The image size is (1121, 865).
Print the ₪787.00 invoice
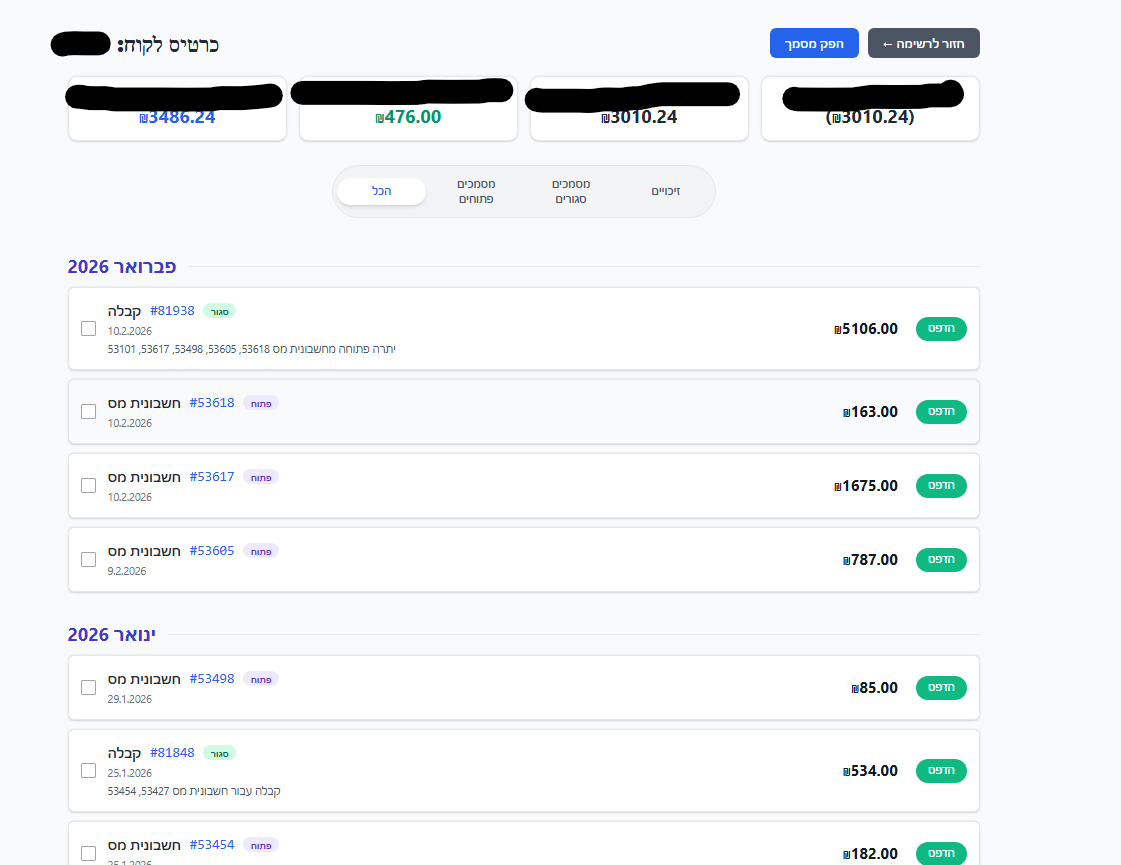(941, 559)
